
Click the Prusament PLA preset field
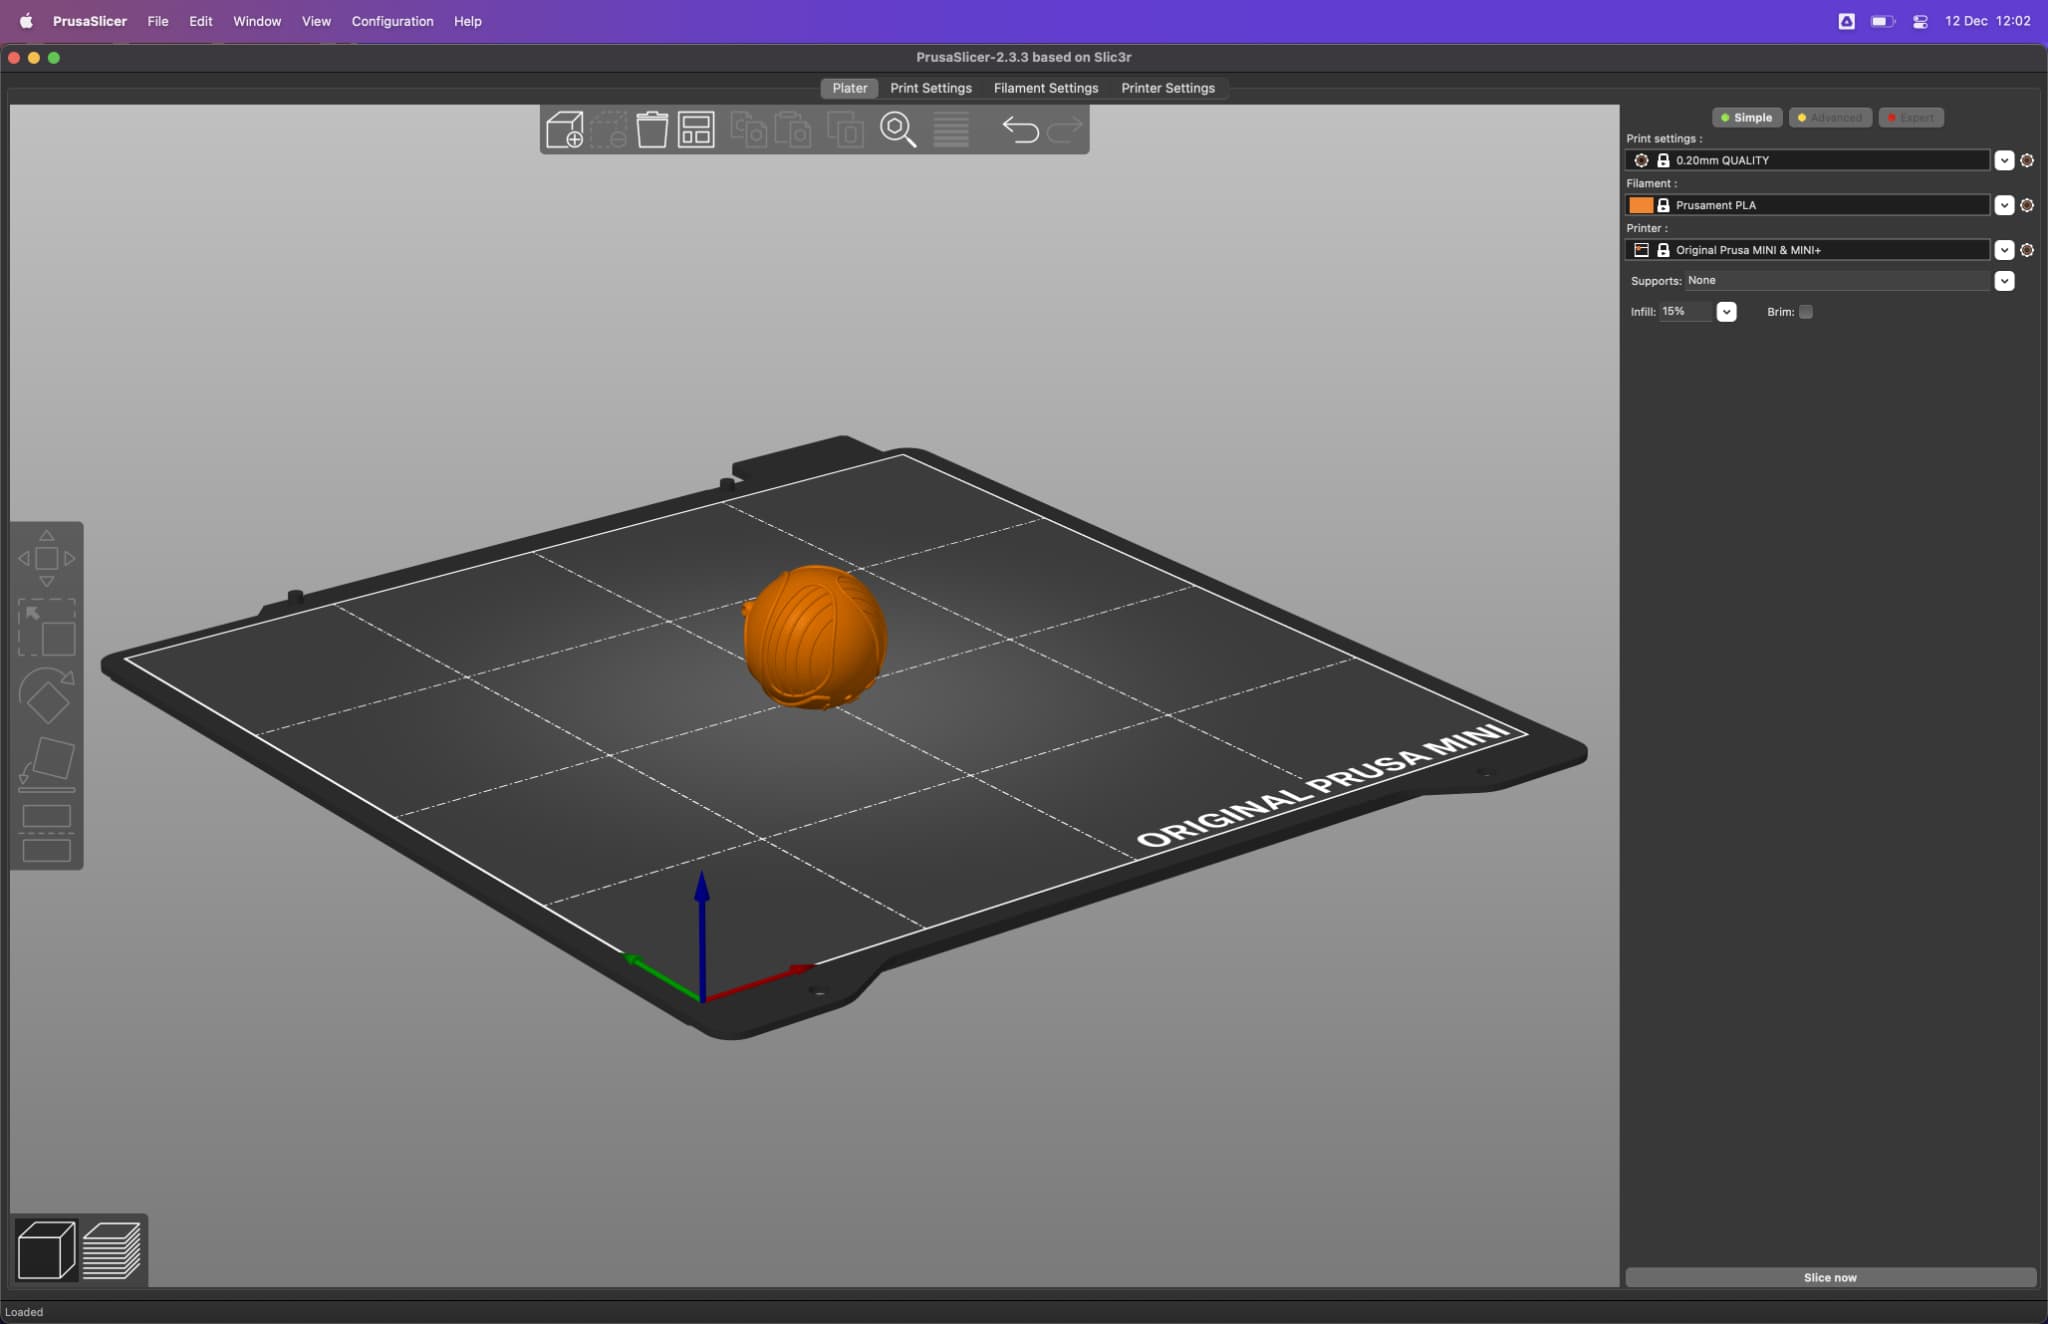click(1808, 205)
